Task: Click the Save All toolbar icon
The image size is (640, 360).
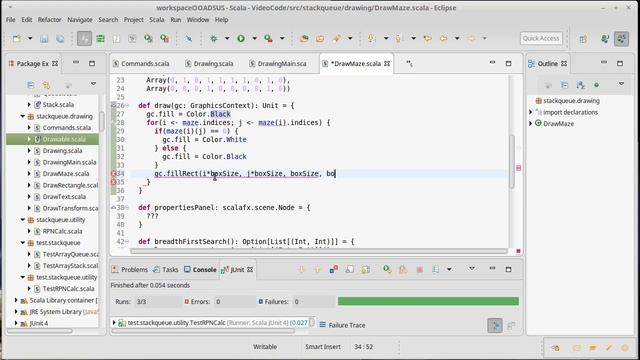Action: [x=60, y=38]
